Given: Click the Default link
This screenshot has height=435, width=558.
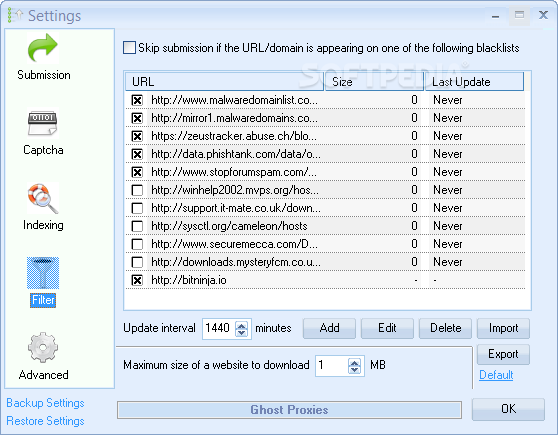Looking at the screenshot, I should (x=496, y=375).
